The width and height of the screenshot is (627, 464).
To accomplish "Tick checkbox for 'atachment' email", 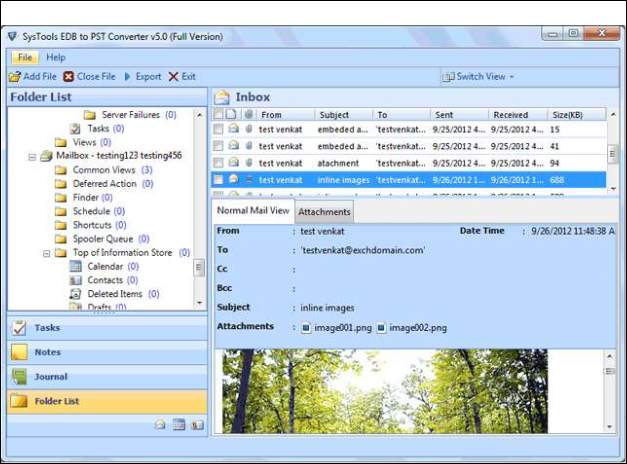I will [218, 163].
